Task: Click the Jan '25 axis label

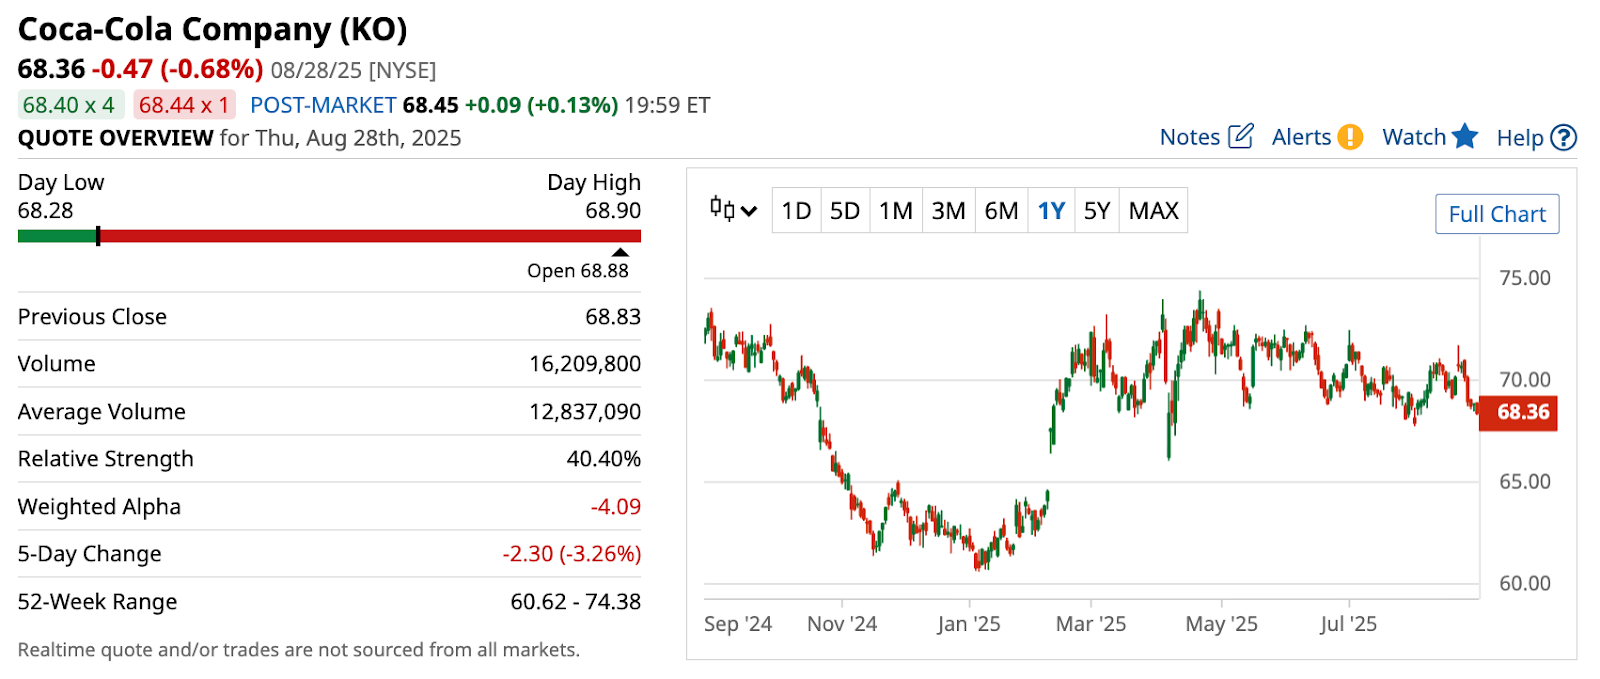Action: [968, 624]
